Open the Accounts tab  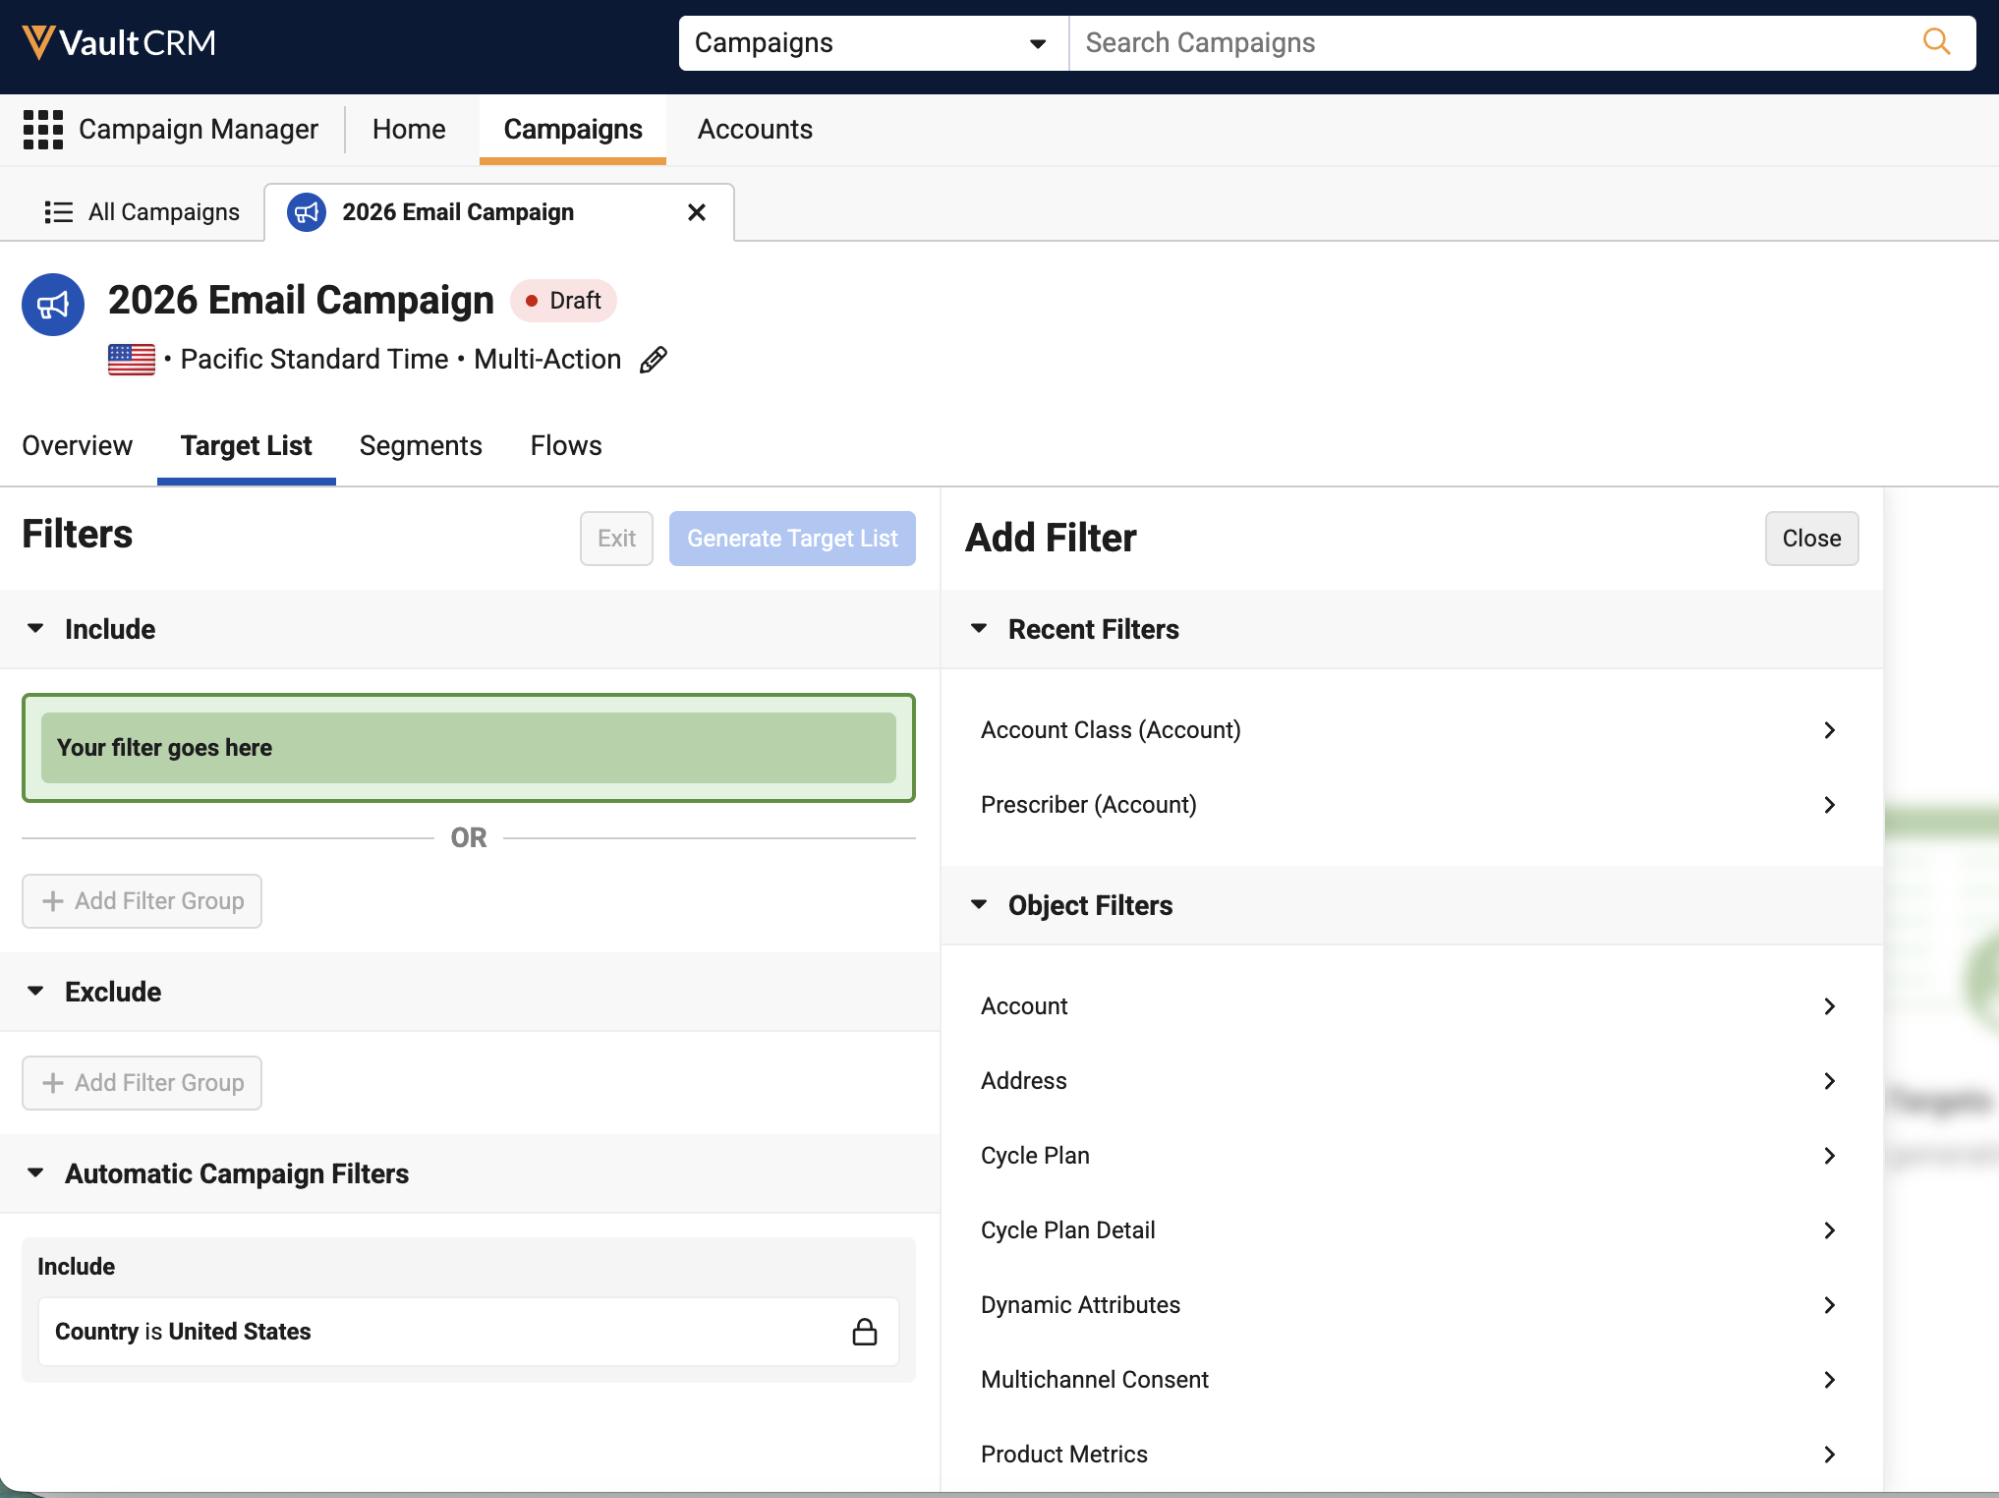coord(755,129)
